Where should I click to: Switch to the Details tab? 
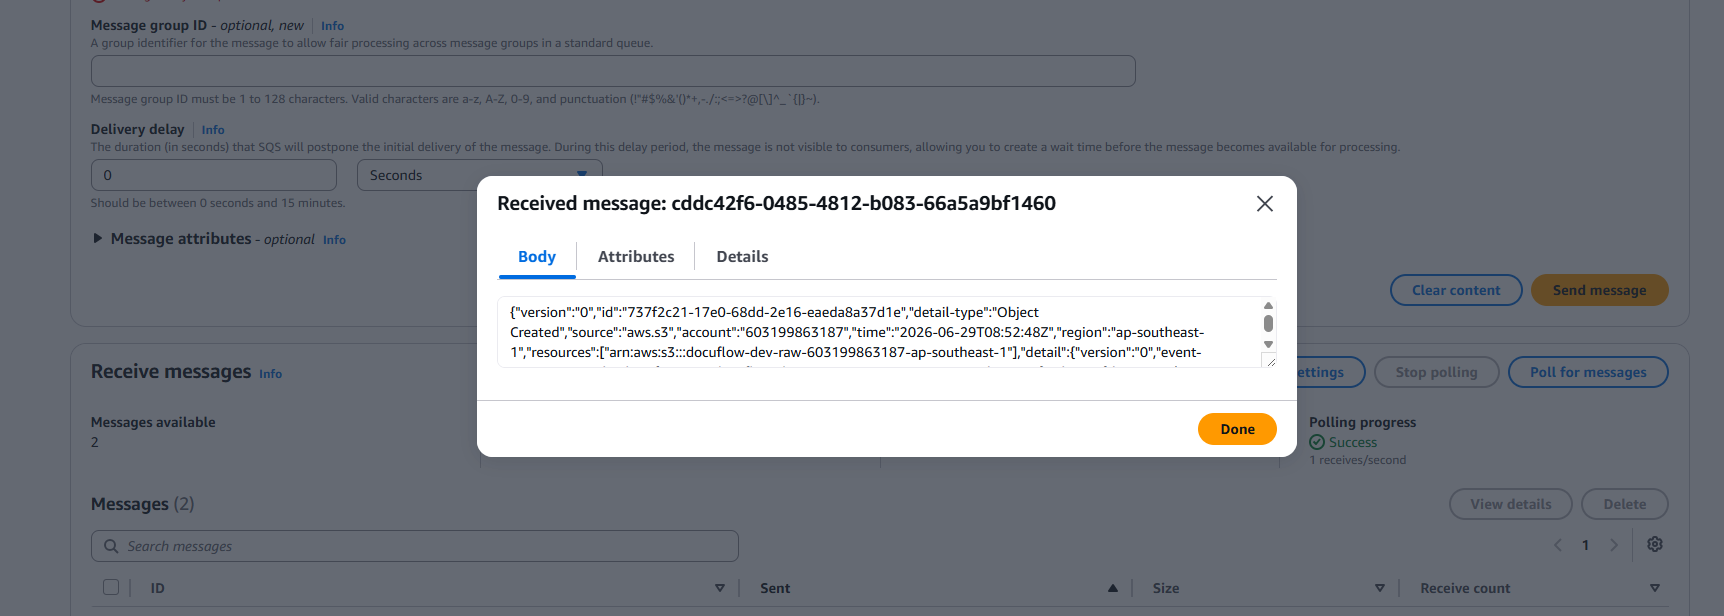tap(742, 257)
